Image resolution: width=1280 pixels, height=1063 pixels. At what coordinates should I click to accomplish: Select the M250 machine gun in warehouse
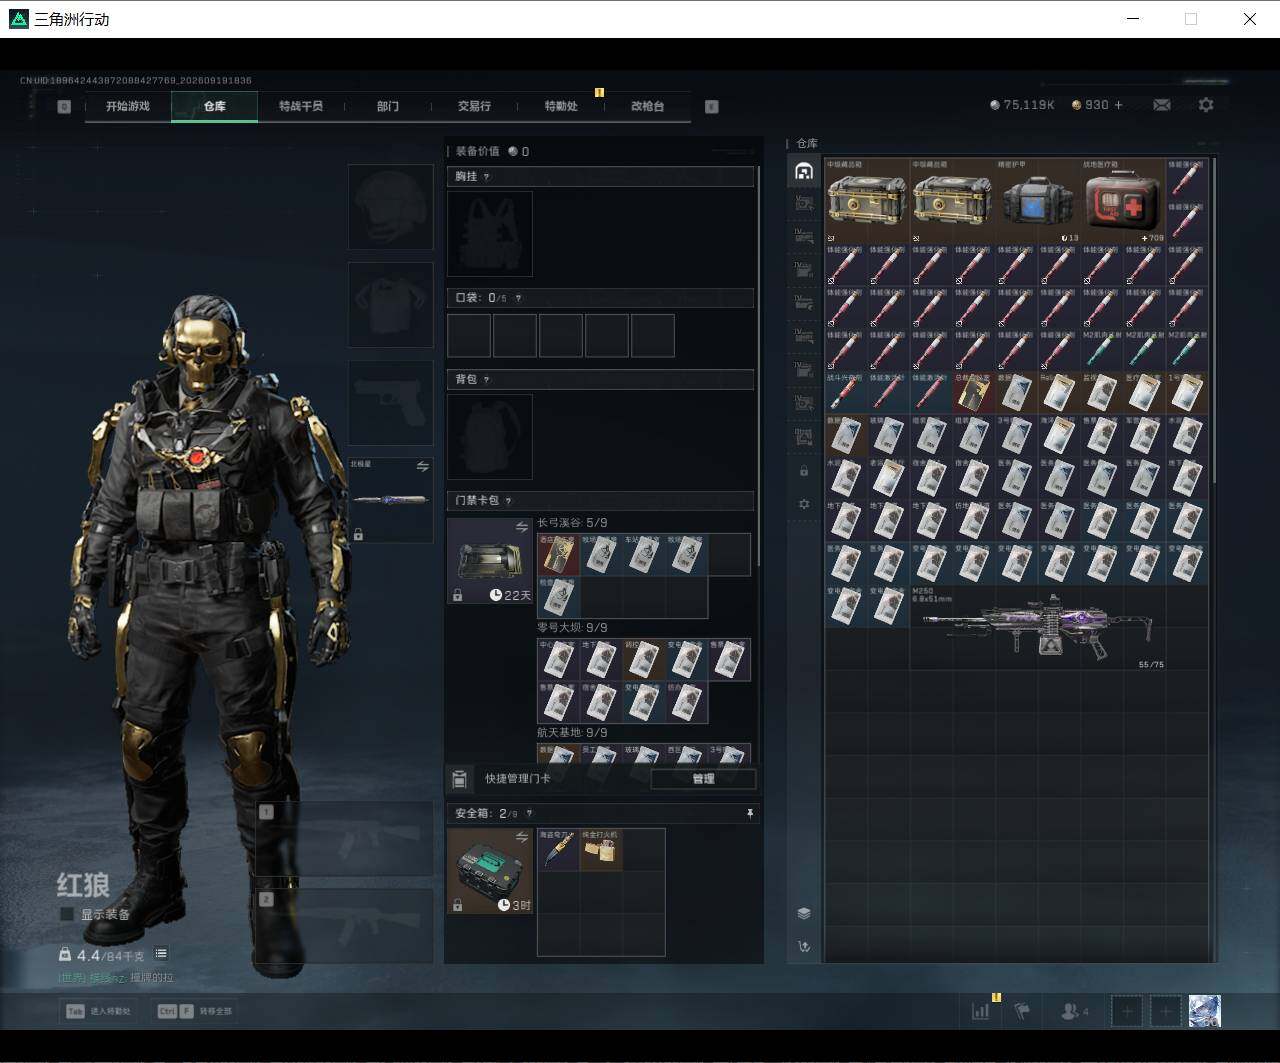click(x=1037, y=628)
